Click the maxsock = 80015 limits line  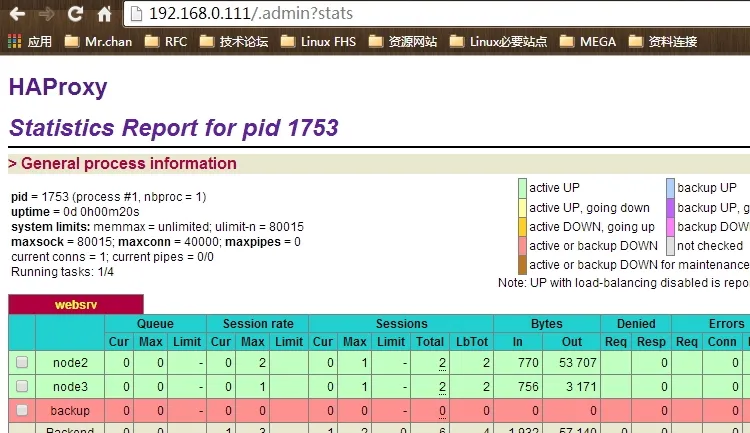156,242
